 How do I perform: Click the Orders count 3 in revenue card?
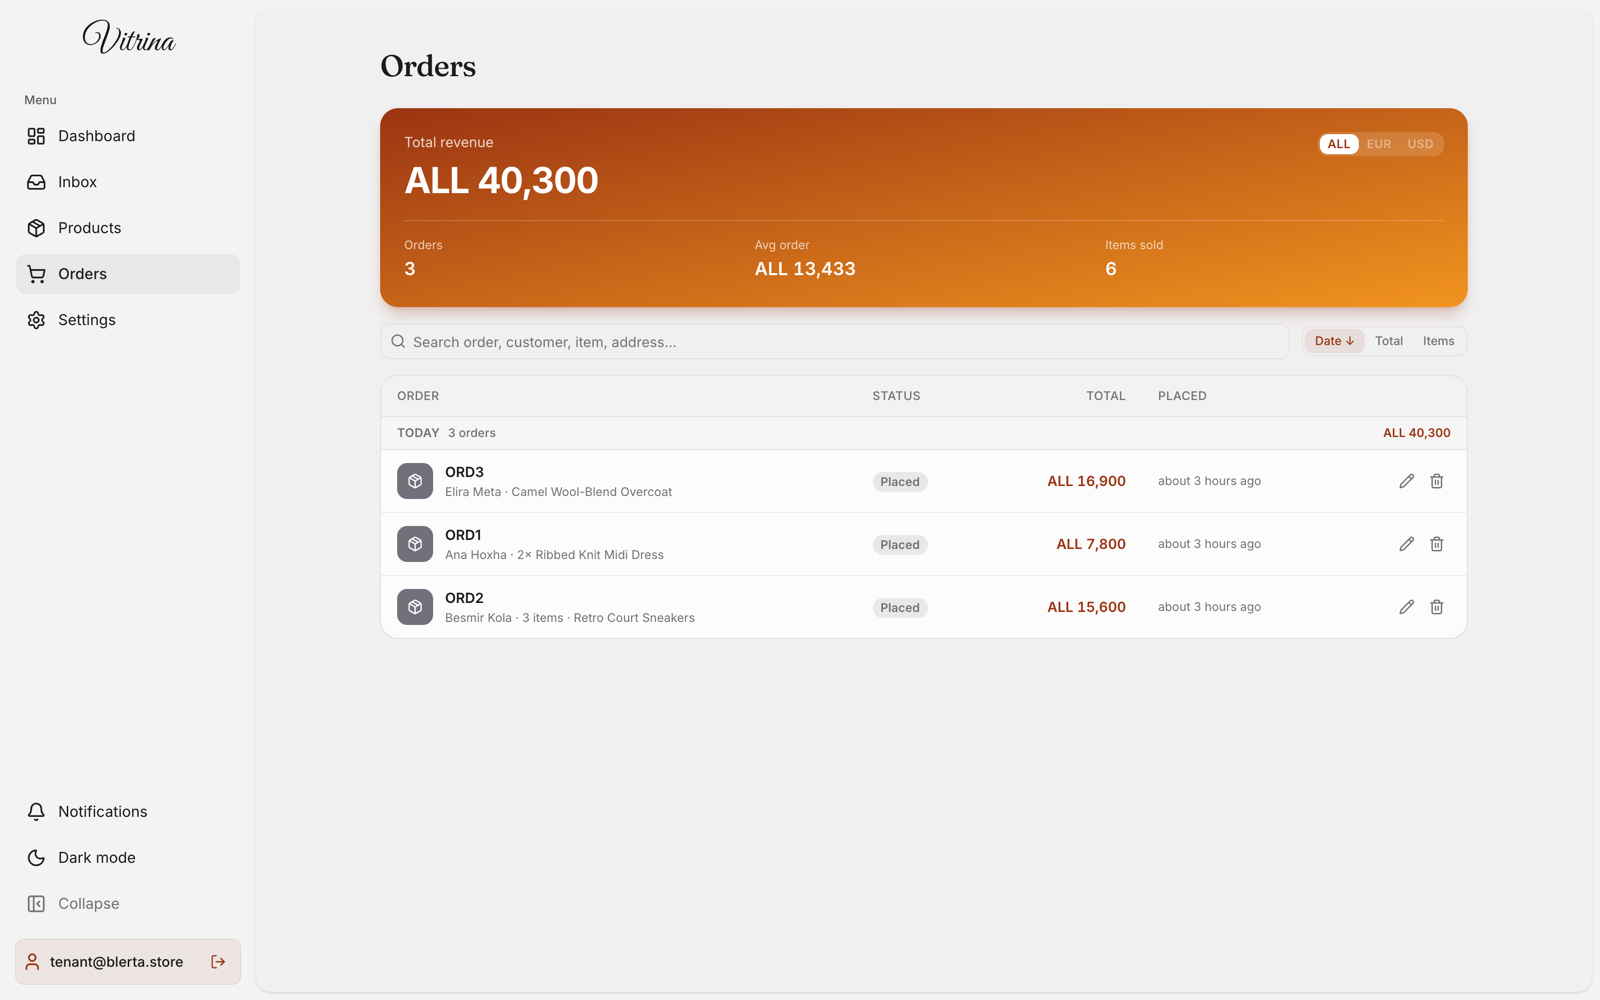(x=410, y=269)
